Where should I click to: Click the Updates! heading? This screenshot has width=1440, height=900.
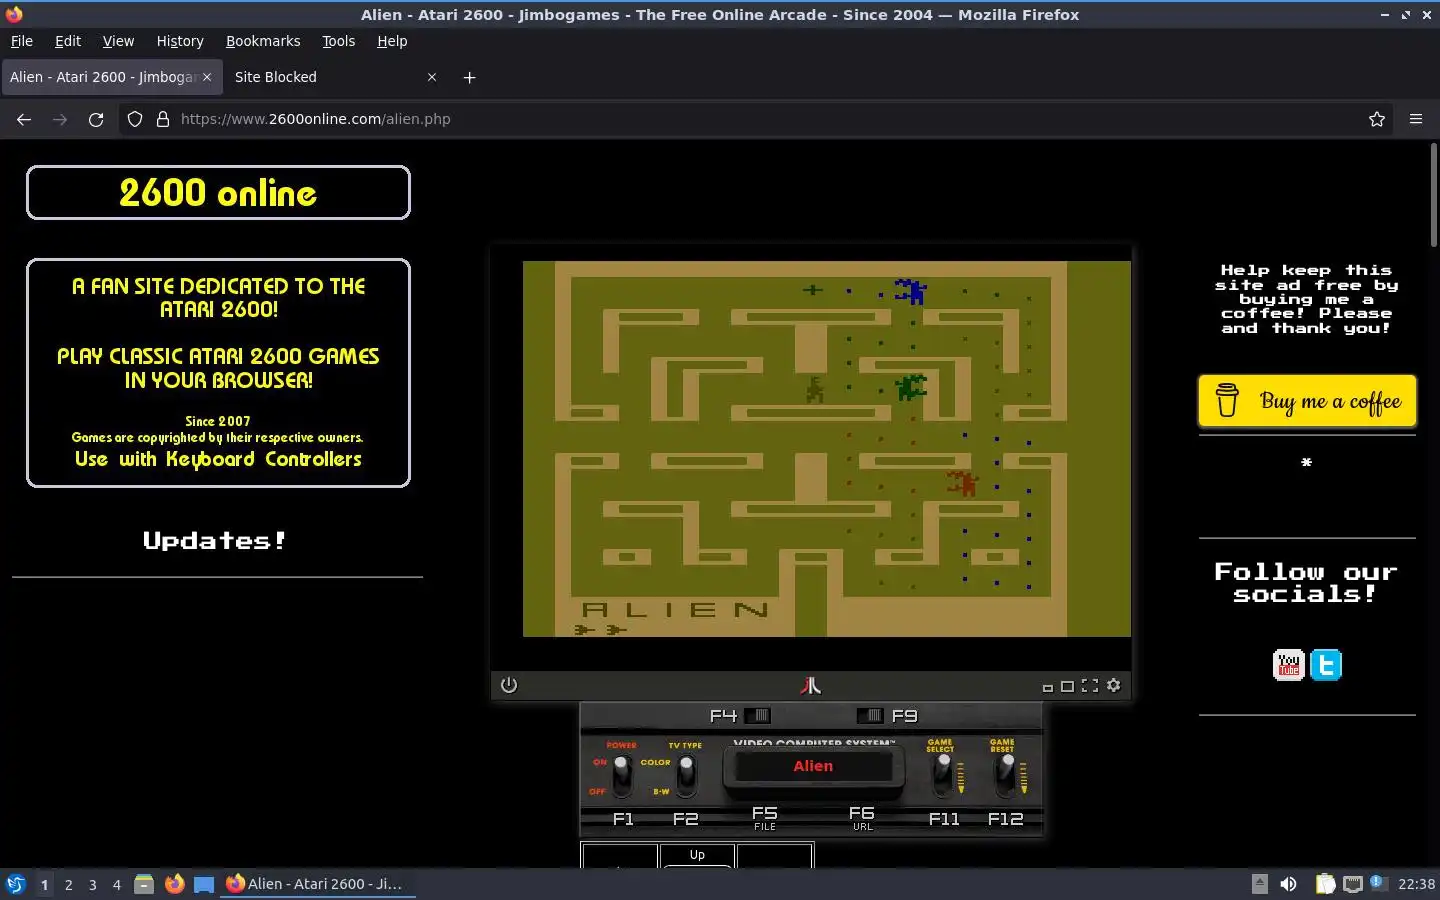215,541
